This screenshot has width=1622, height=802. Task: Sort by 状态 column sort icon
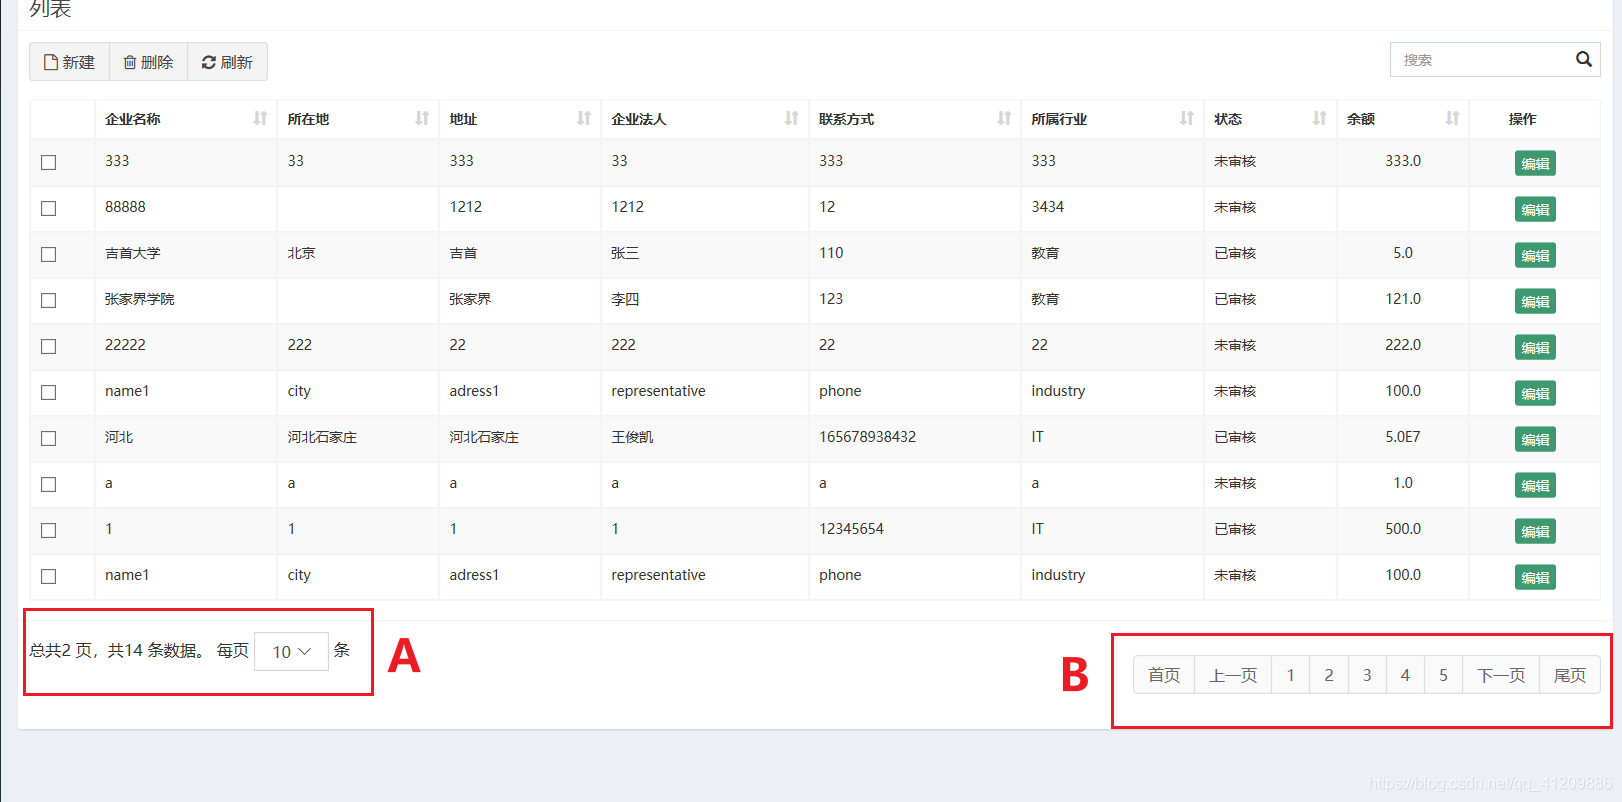[x=1319, y=119]
